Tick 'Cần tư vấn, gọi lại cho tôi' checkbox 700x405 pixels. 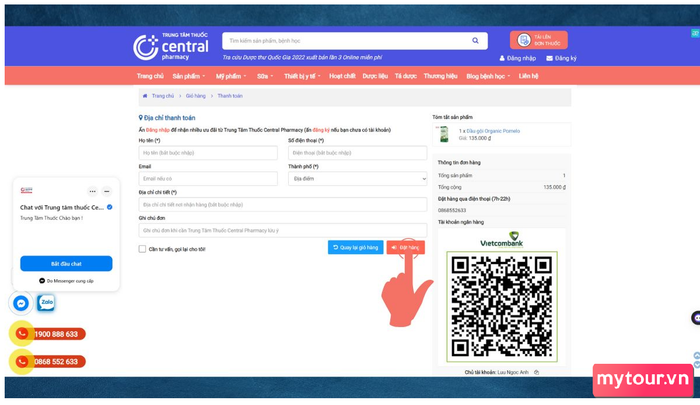click(142, 249)
